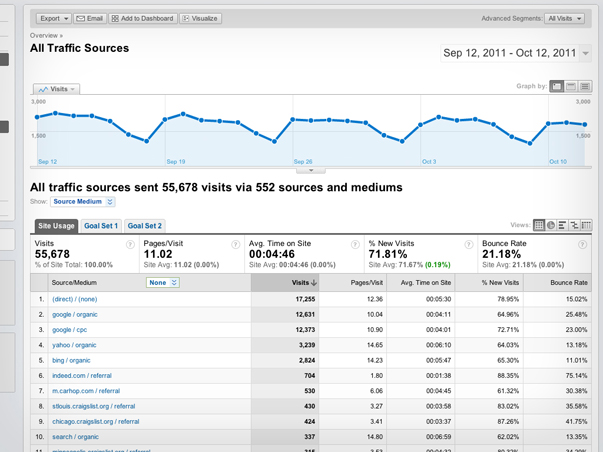603x452 pixels.
Task: Show help for the Visits metric
Action: pyautogui.click(x=130, y=245)
